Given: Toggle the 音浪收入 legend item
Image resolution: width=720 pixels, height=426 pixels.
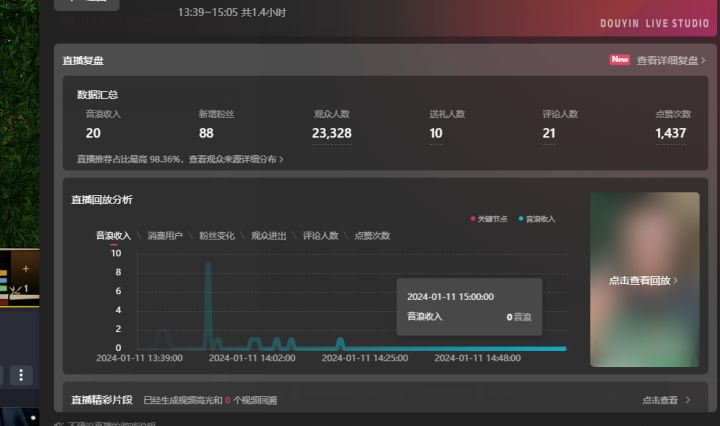Looking at the screenshot, I should (537, 219).
